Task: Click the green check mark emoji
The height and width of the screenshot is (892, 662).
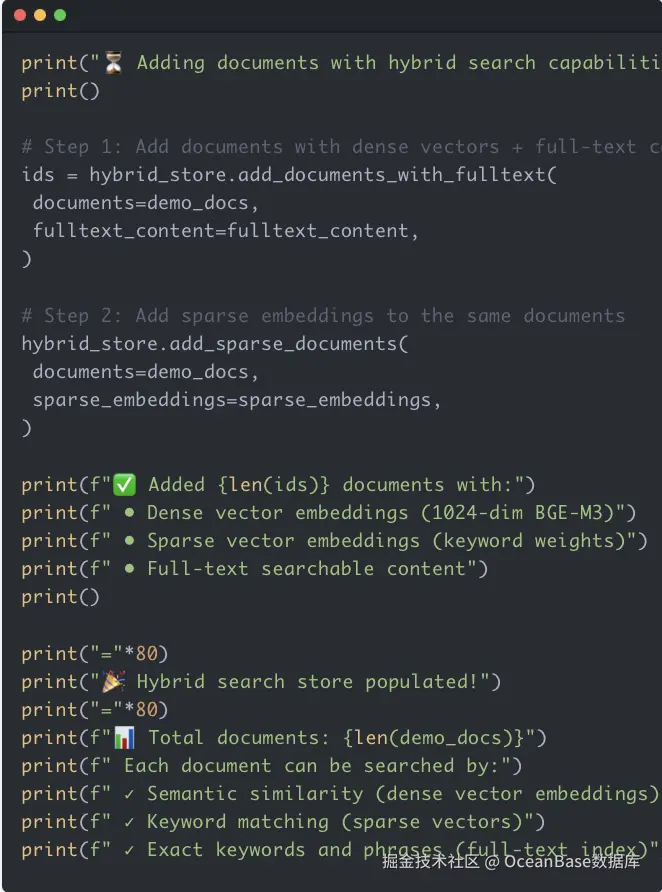Action: pos(124,485)
